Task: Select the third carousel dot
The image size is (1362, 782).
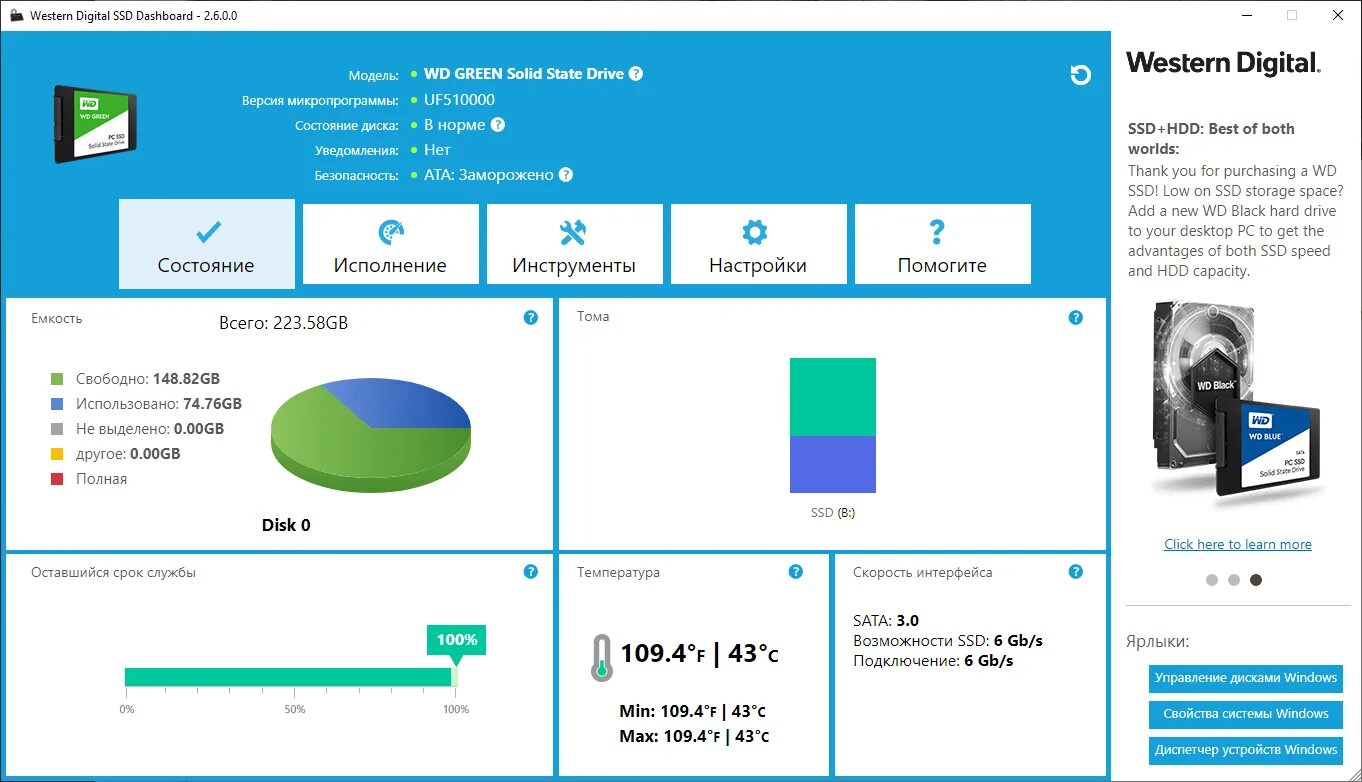Action: 1255,579
